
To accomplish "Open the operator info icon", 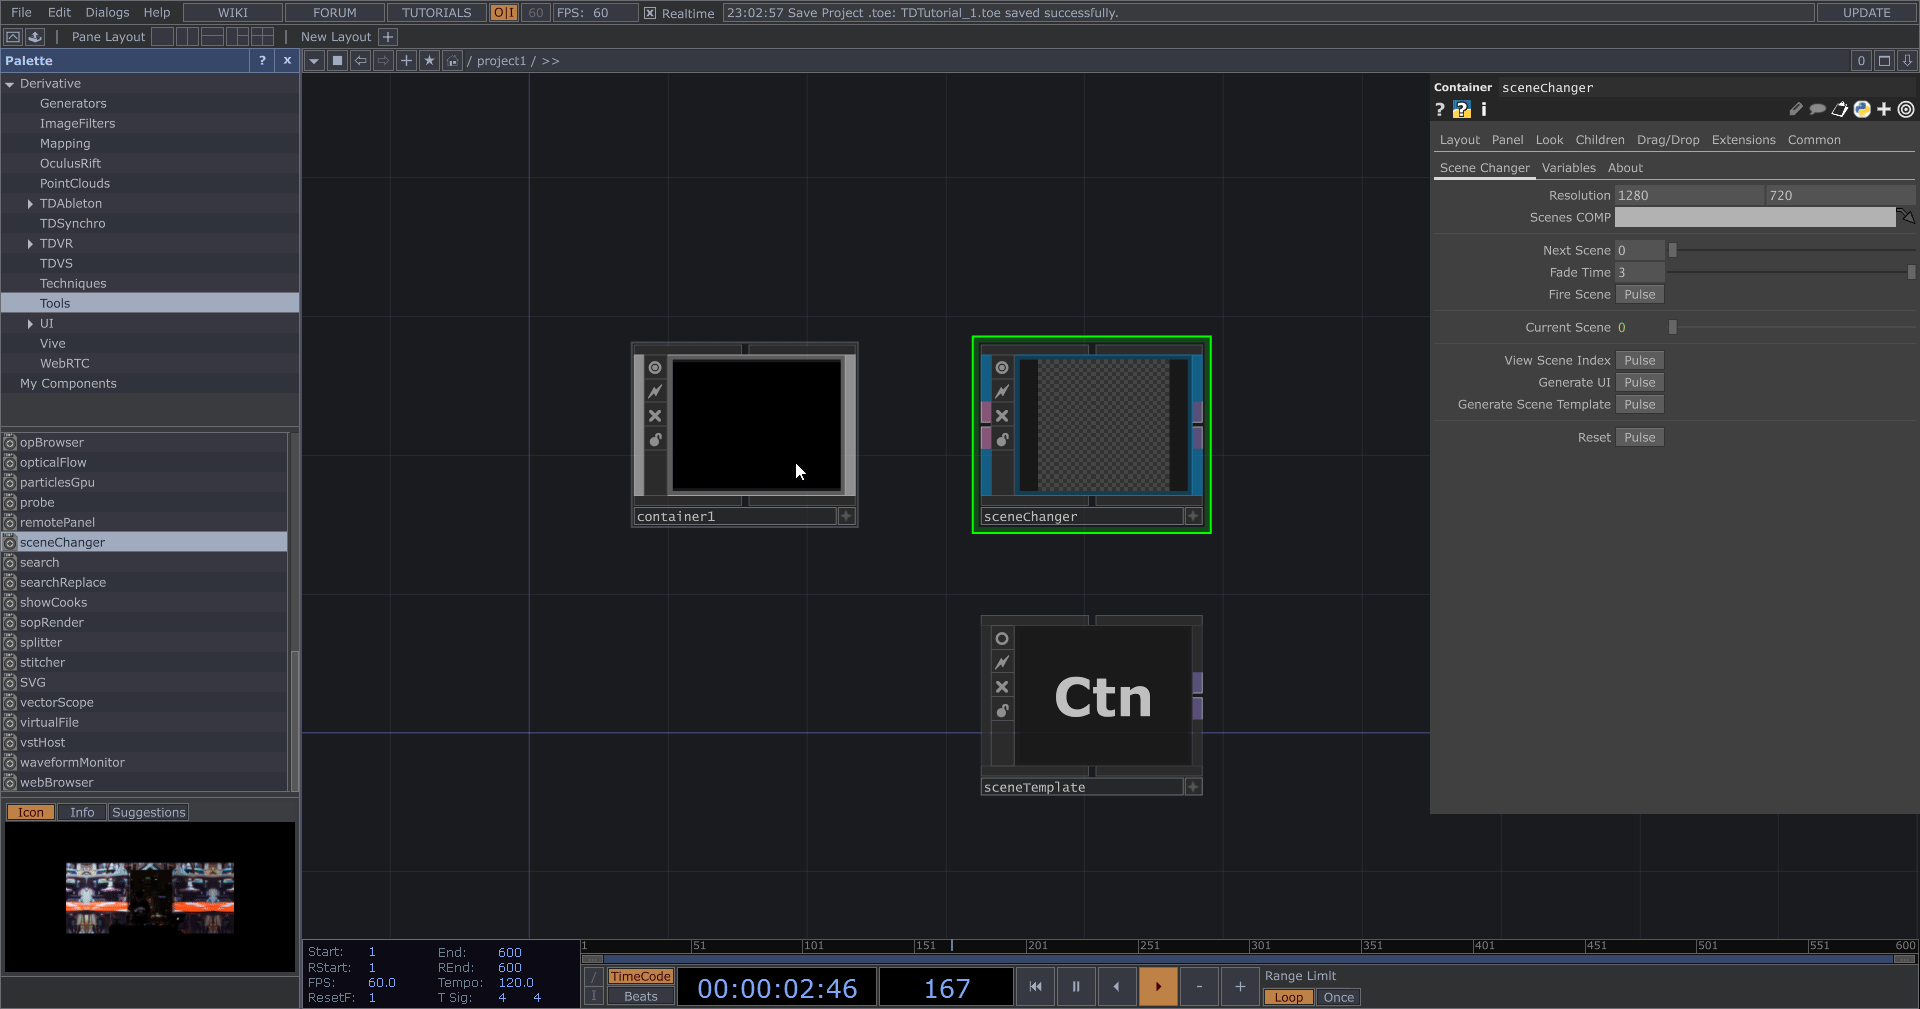I will [1484, 110].
